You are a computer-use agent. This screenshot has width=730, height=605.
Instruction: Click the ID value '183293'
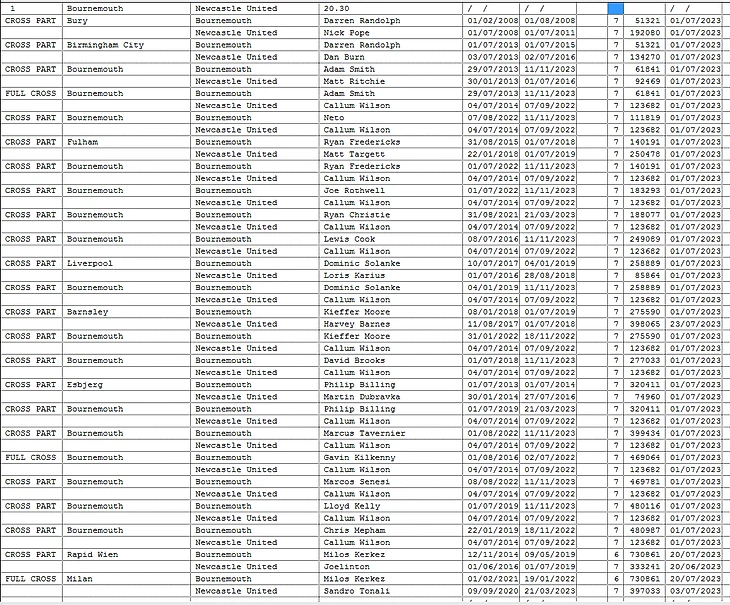click(x=645, y=190)
